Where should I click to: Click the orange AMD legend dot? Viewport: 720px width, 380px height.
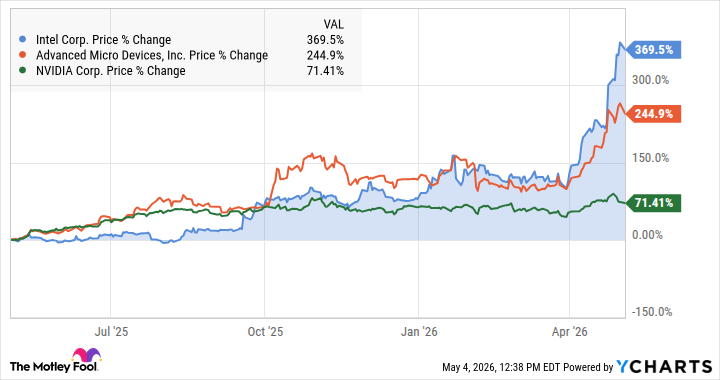click(x=23, y=55)
